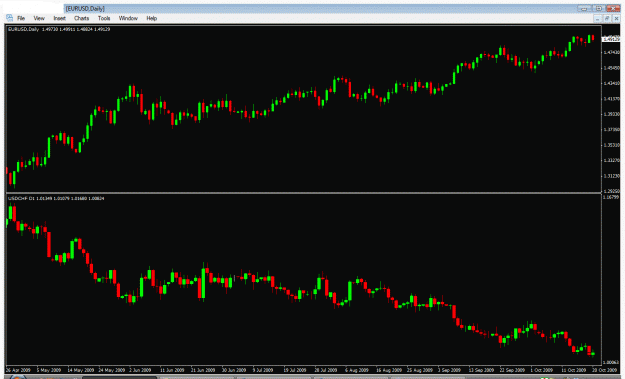Click the 11 Oct 2009 date label
Image resolution: width=625 pixels, height=379 pixels.
(x=574, y=370)
